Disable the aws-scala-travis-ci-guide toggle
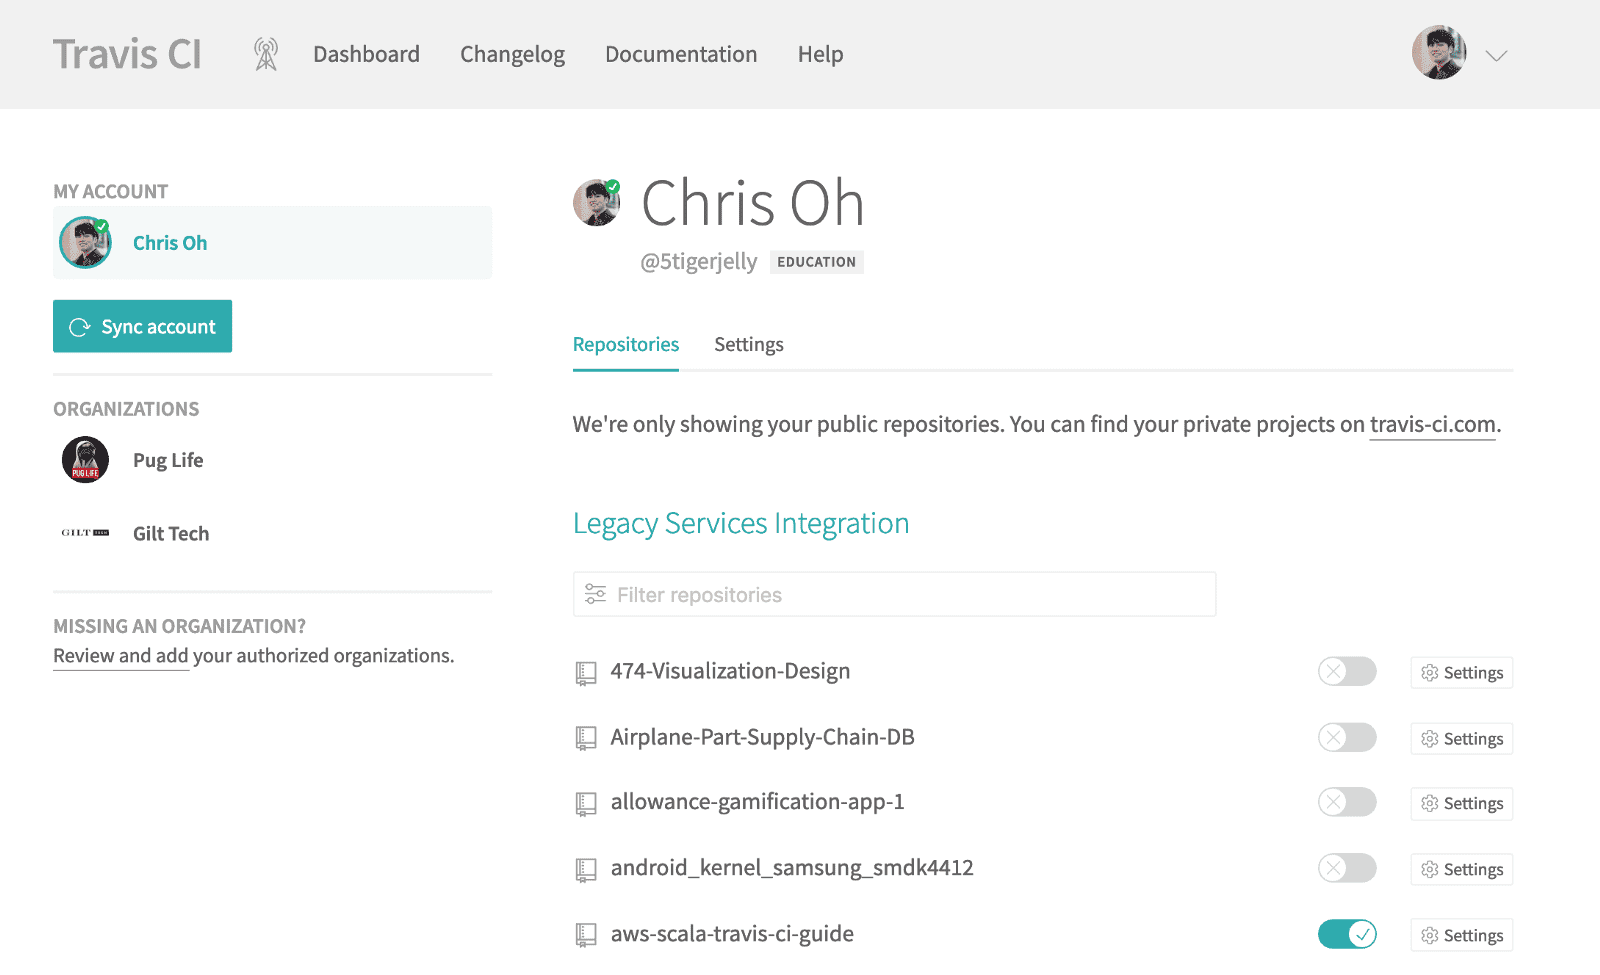The image size is (1600, 975). pyautogui.click(x=1347, y=934)
